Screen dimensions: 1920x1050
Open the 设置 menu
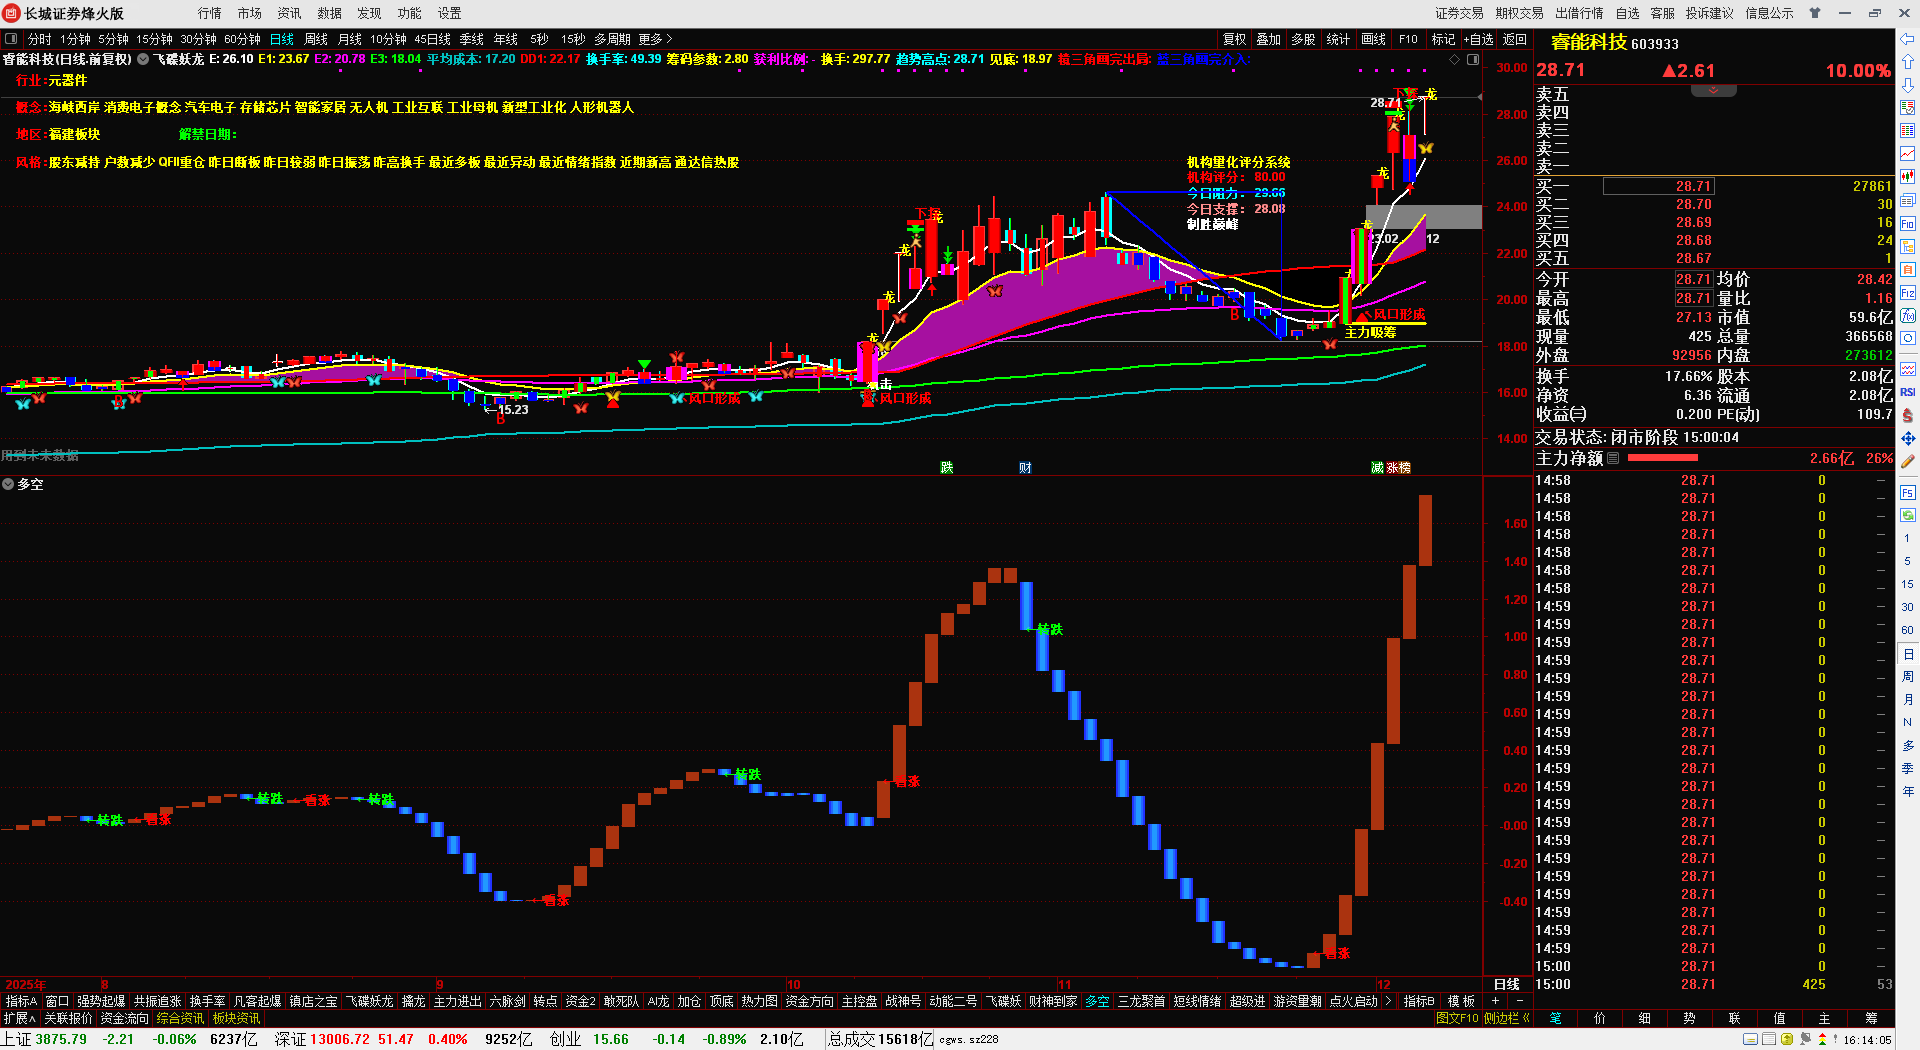449,13
